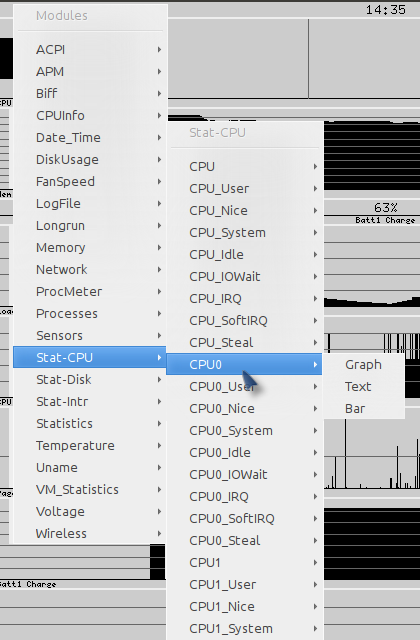Open the Stat-Intr module submenu

click(90, 402)
